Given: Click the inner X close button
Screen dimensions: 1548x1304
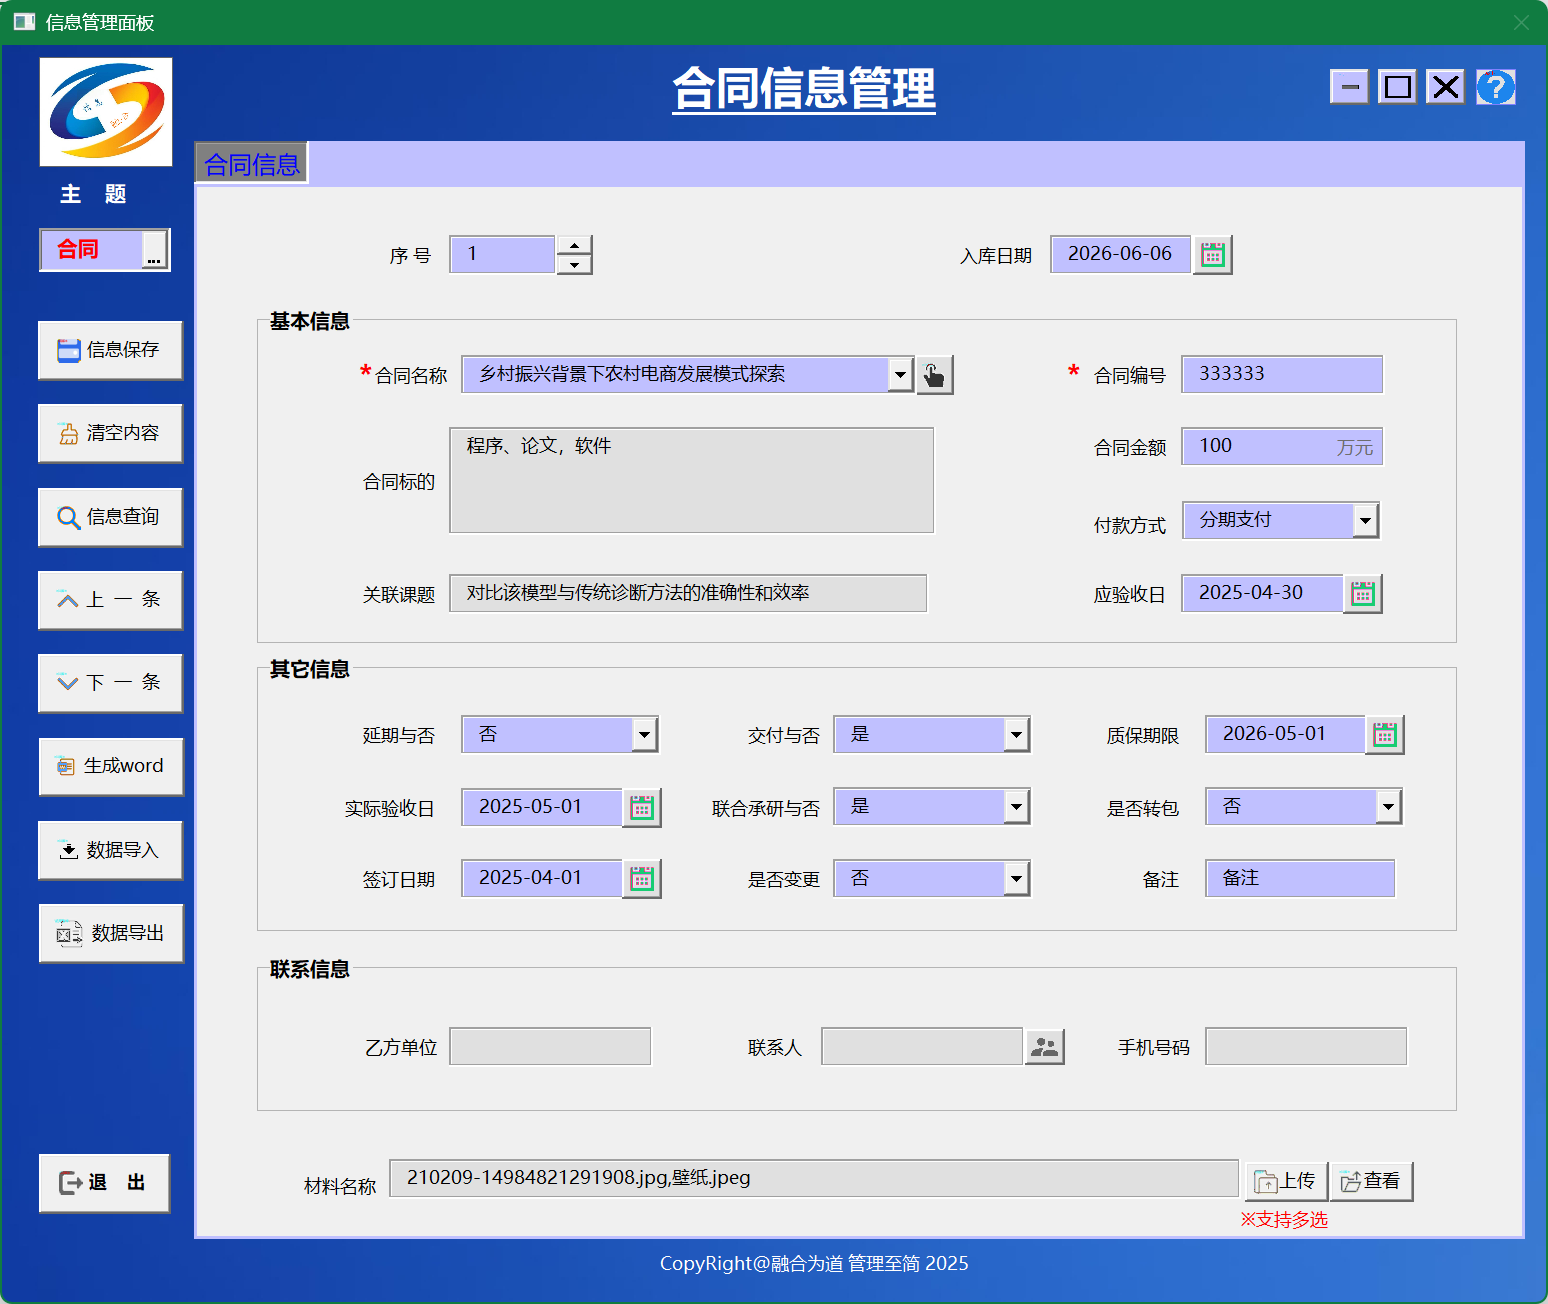Looking at the screenshot, I should [1445, 87].
